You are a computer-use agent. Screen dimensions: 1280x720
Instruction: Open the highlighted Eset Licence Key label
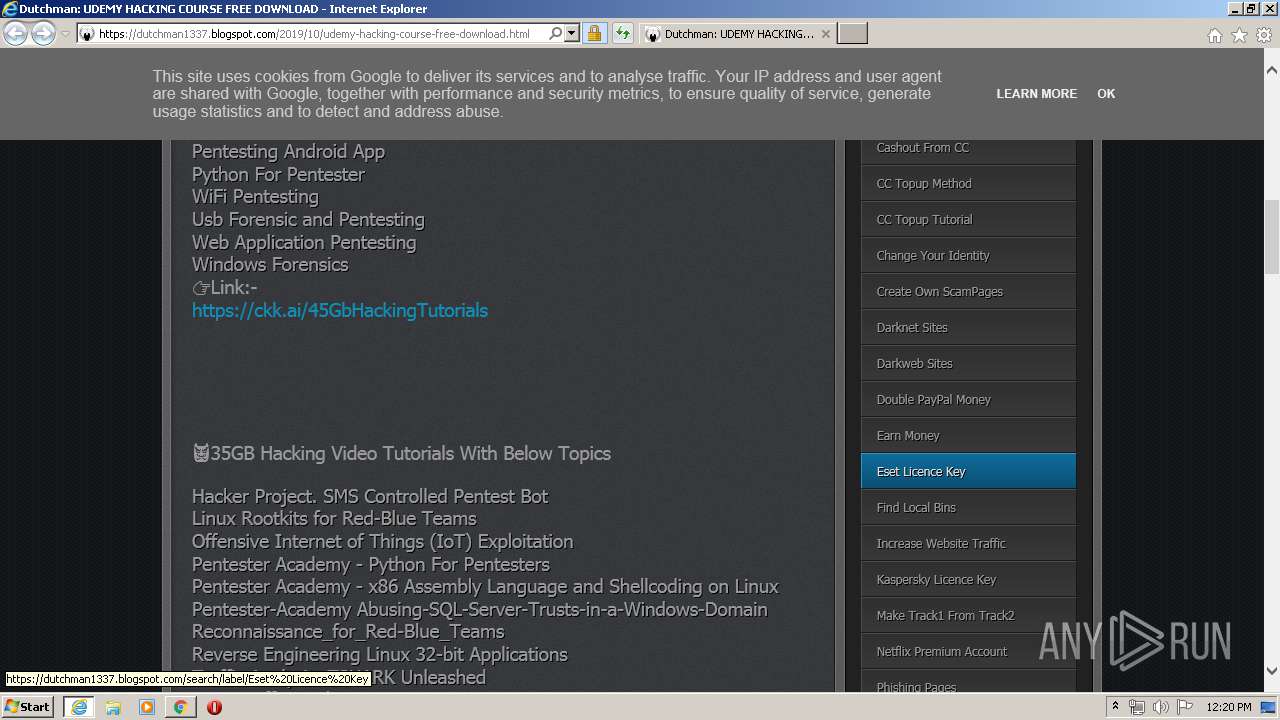tap(968, 472)
